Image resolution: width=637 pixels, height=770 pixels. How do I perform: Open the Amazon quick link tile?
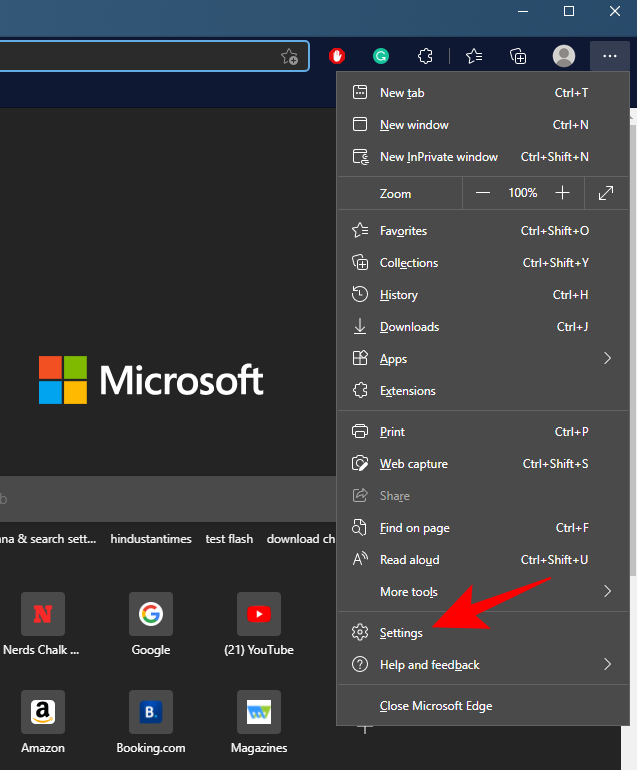(43, 720)
